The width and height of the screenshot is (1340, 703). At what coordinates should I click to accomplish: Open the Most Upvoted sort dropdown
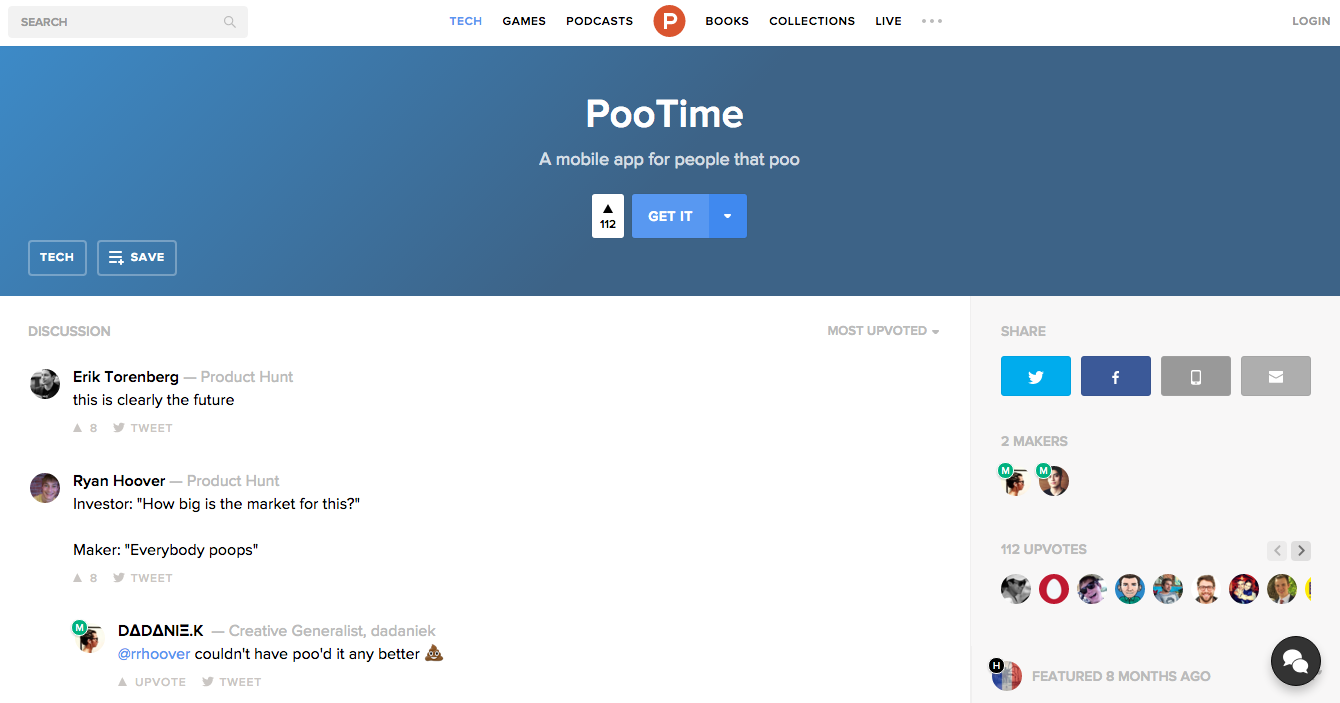[883, 331]
